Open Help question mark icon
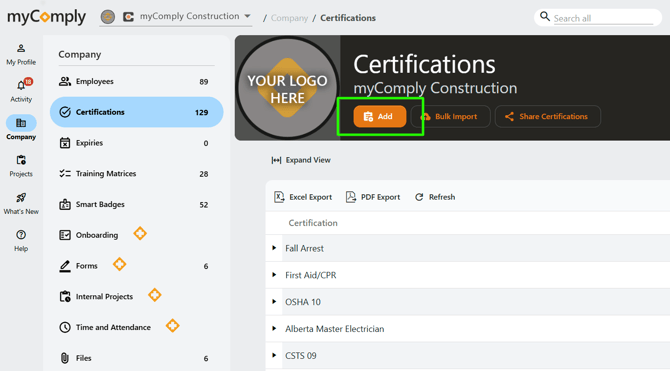The image size is (670, 371). coord(21,235)
